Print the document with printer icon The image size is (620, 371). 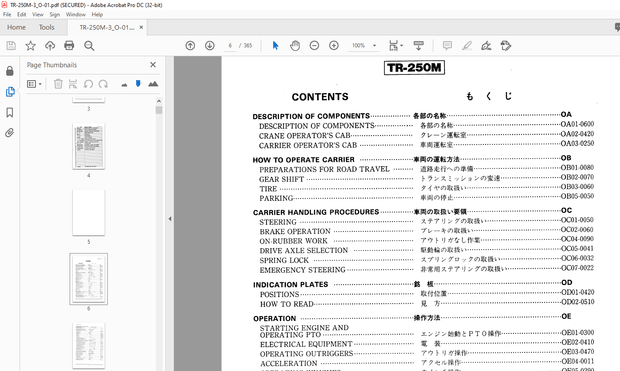point(69,45)
